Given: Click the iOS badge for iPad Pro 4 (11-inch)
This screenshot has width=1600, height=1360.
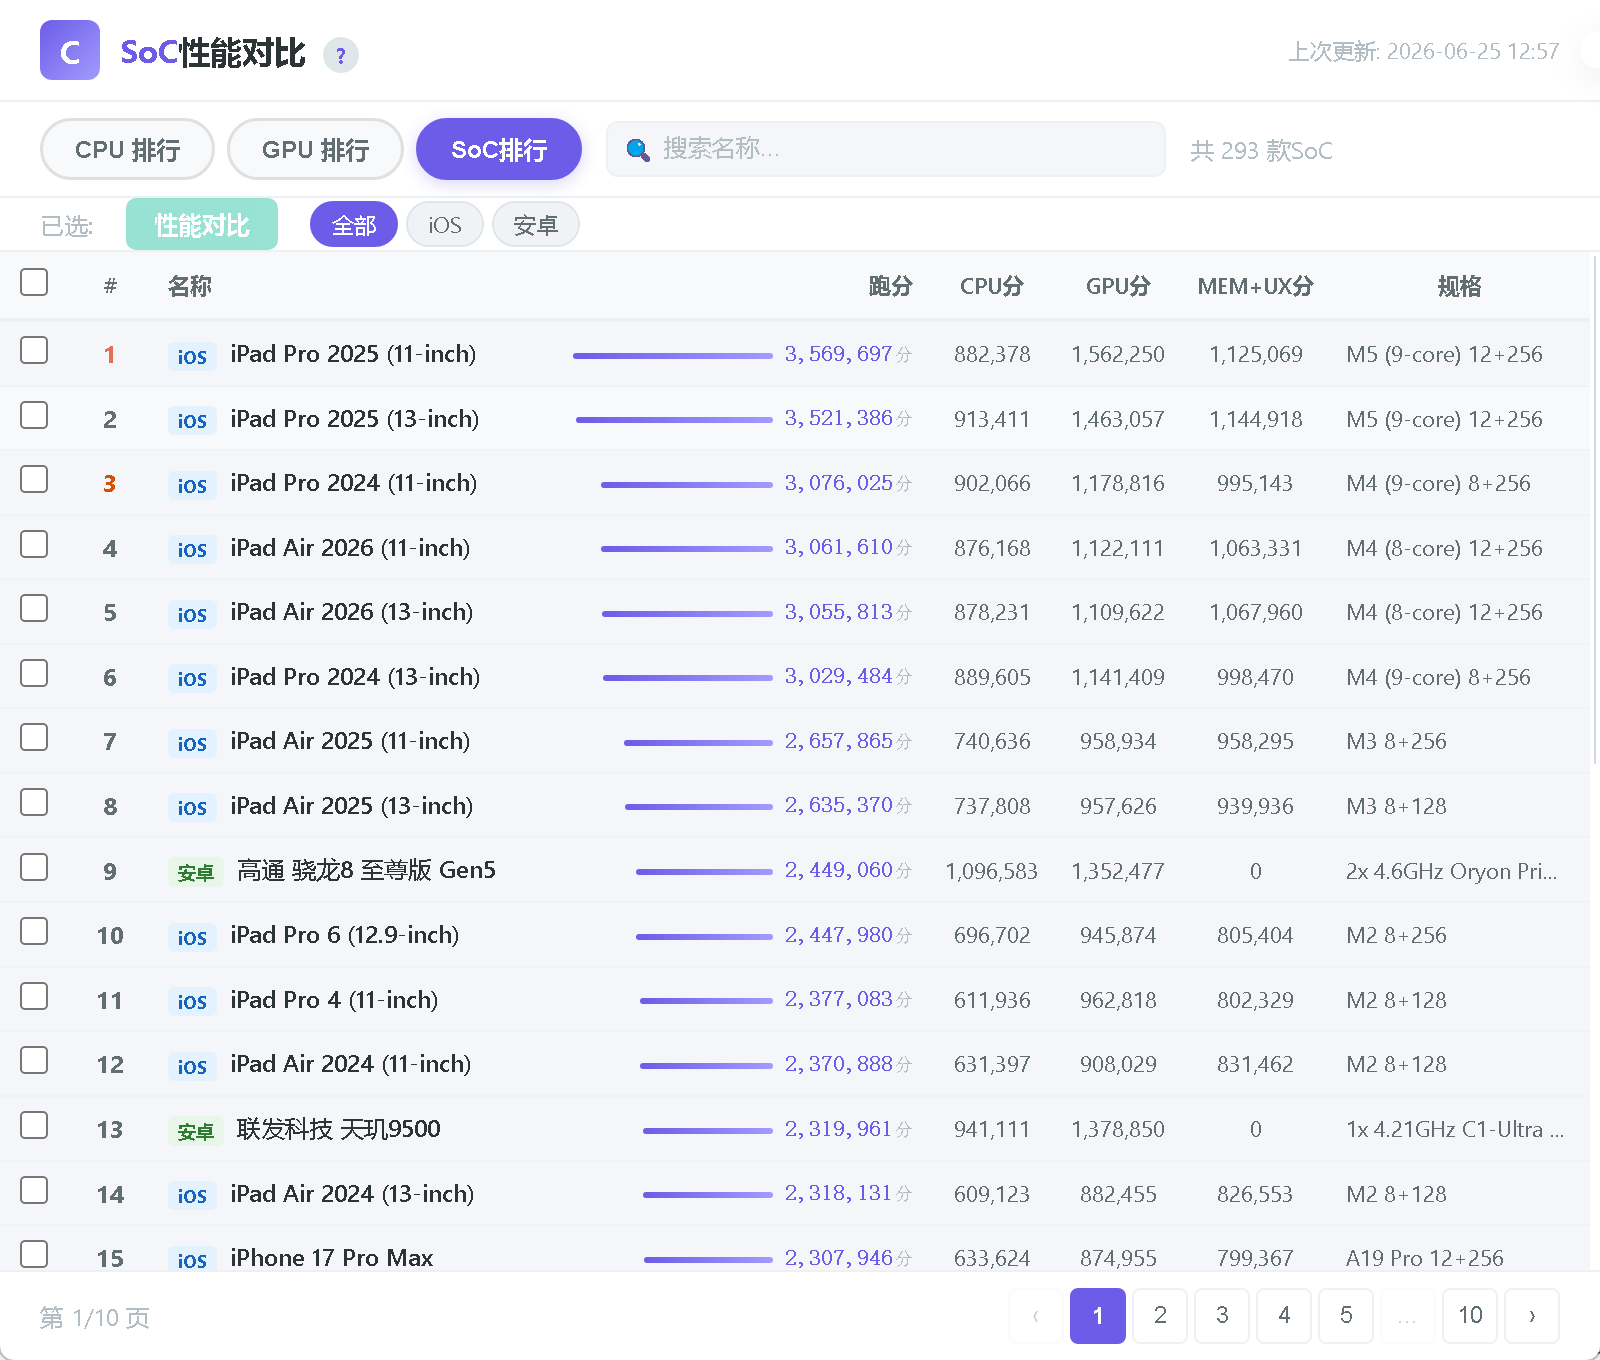Looking at the screenshot, I should (x=192, y=1001).
